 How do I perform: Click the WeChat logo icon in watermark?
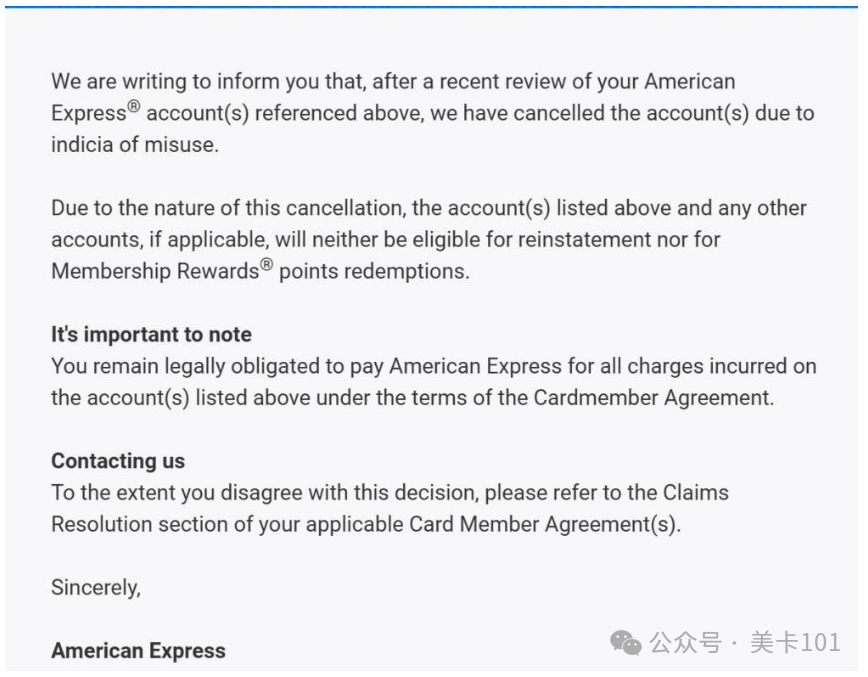pyautogui.click(x=626, y=643)
